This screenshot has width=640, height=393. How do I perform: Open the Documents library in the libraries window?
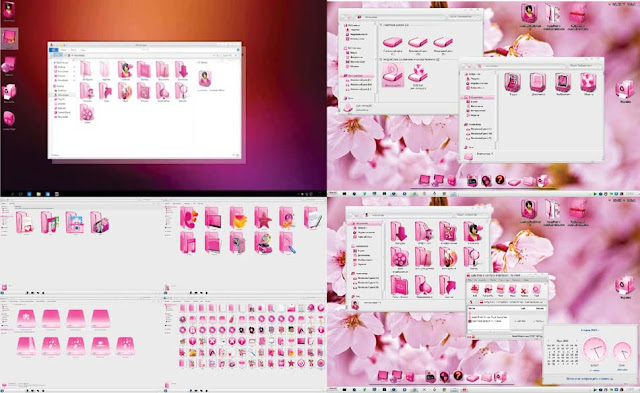click(x=538, y=82)
